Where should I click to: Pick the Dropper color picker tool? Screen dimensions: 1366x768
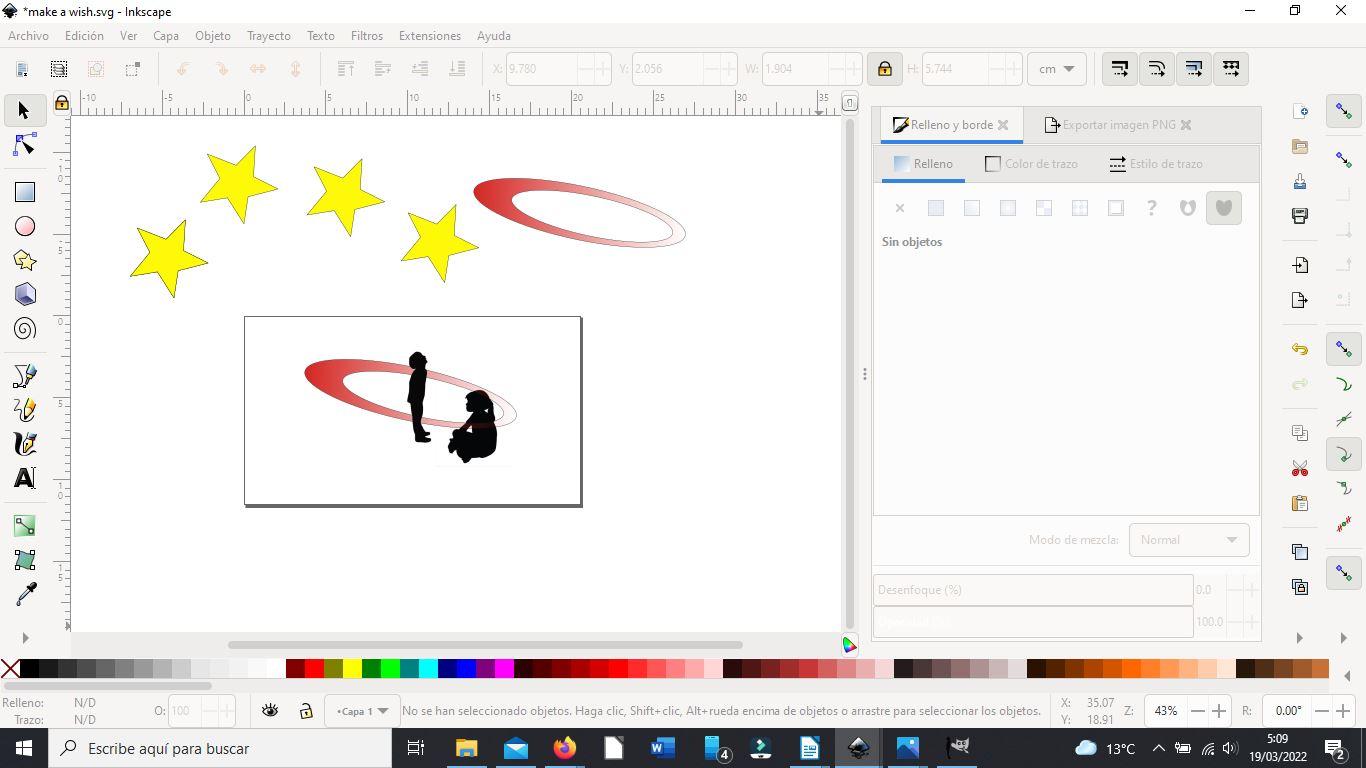tap(24, 594)
